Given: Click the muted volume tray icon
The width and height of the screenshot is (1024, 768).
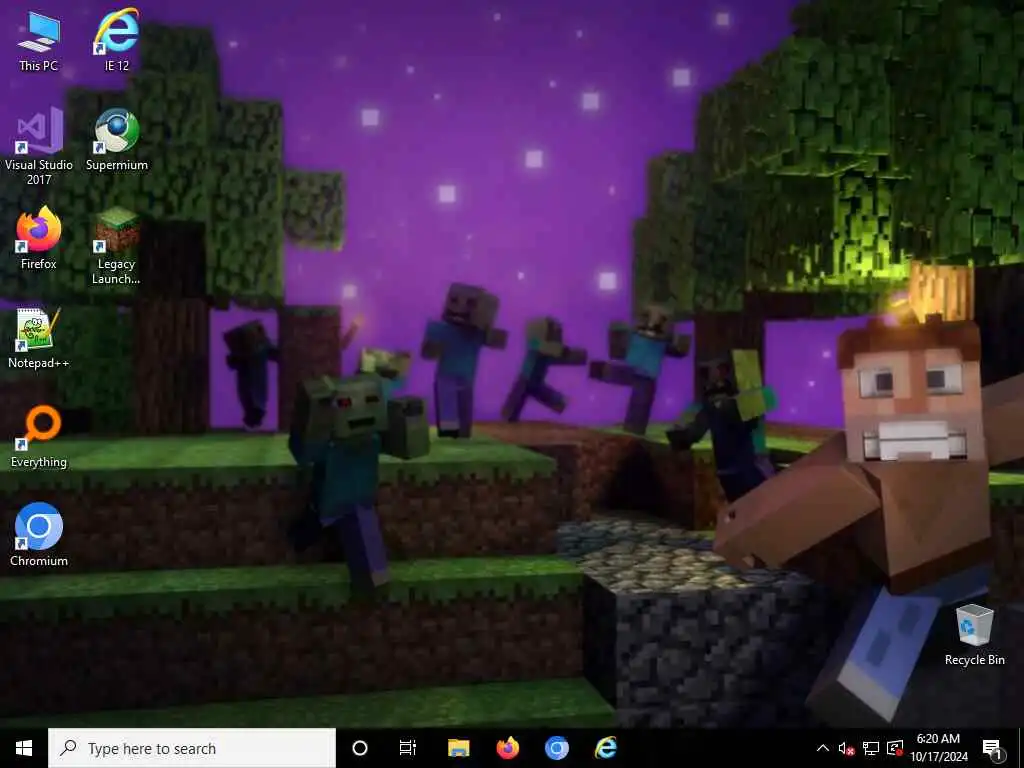Looking at the screenshot, I should click(846, 748).
